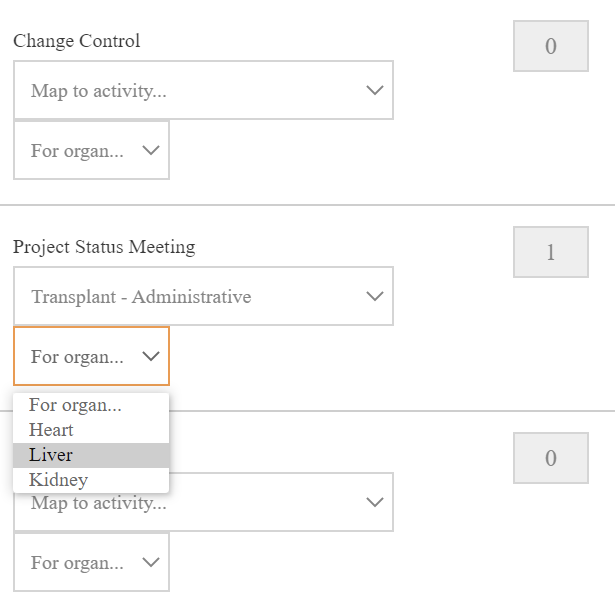Image resolution: width=615 pixels, height=612 pixels.
Task: Click Change Control hours field showing 0
Action: click(551, 46)
